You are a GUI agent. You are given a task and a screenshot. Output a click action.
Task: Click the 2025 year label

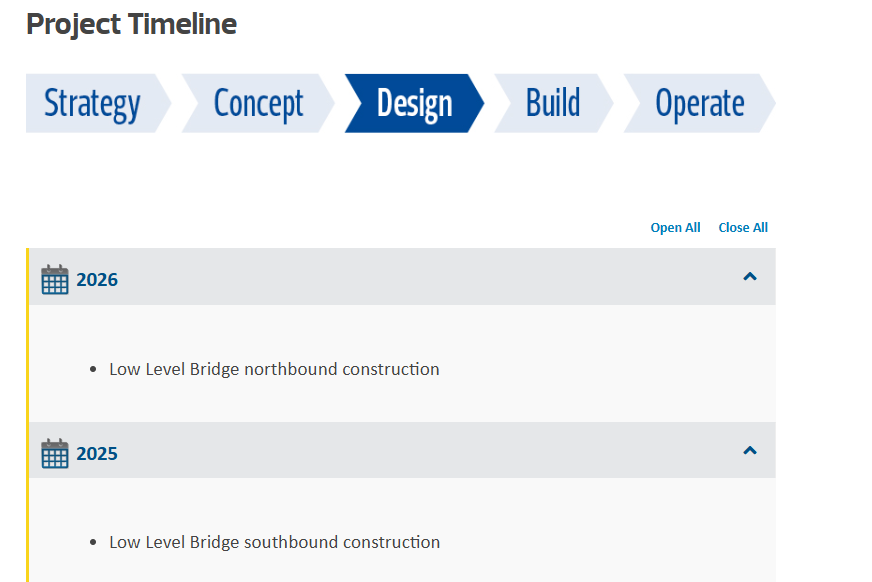97,454
